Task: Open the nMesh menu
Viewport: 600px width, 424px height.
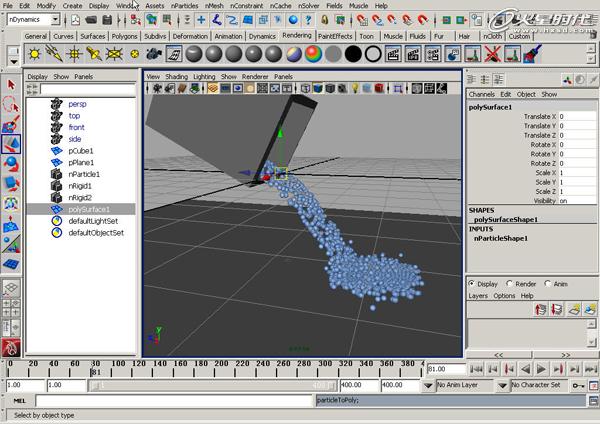Action: [x=214, y=6]
